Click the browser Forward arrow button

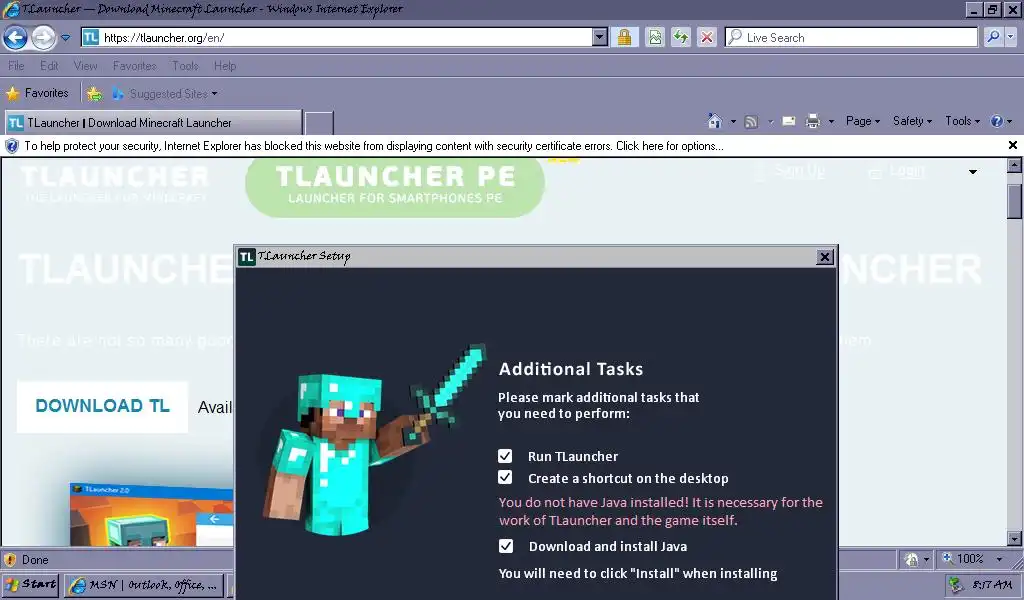click(x=43, y=38)
